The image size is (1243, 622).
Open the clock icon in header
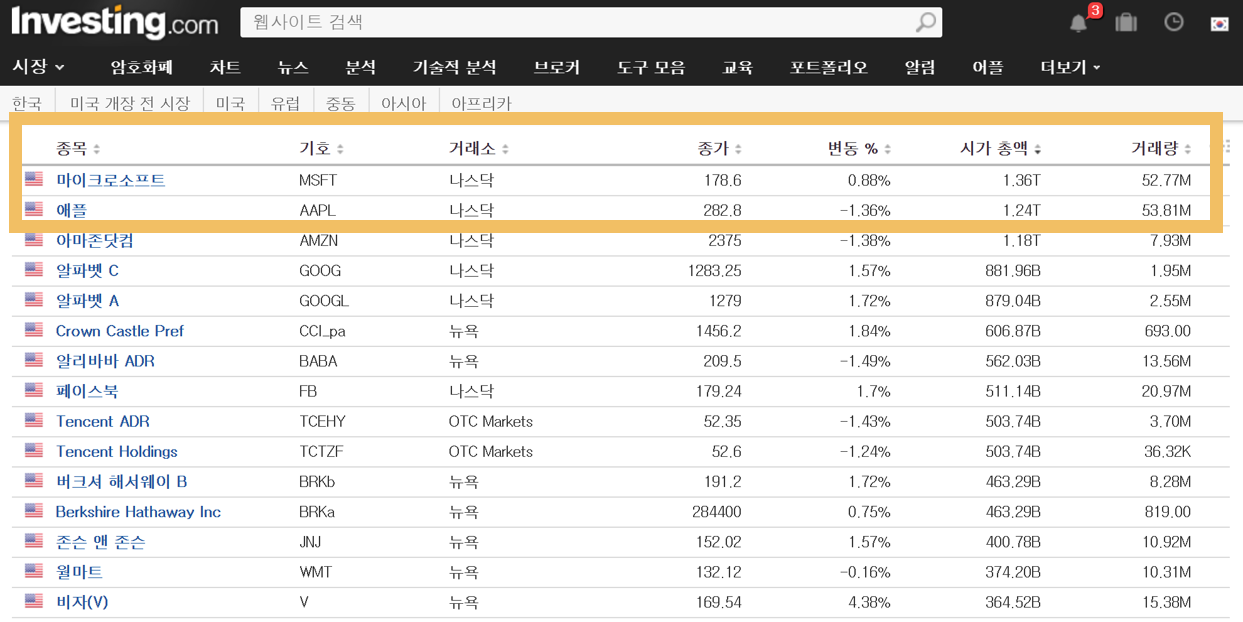coord(1173,22)
